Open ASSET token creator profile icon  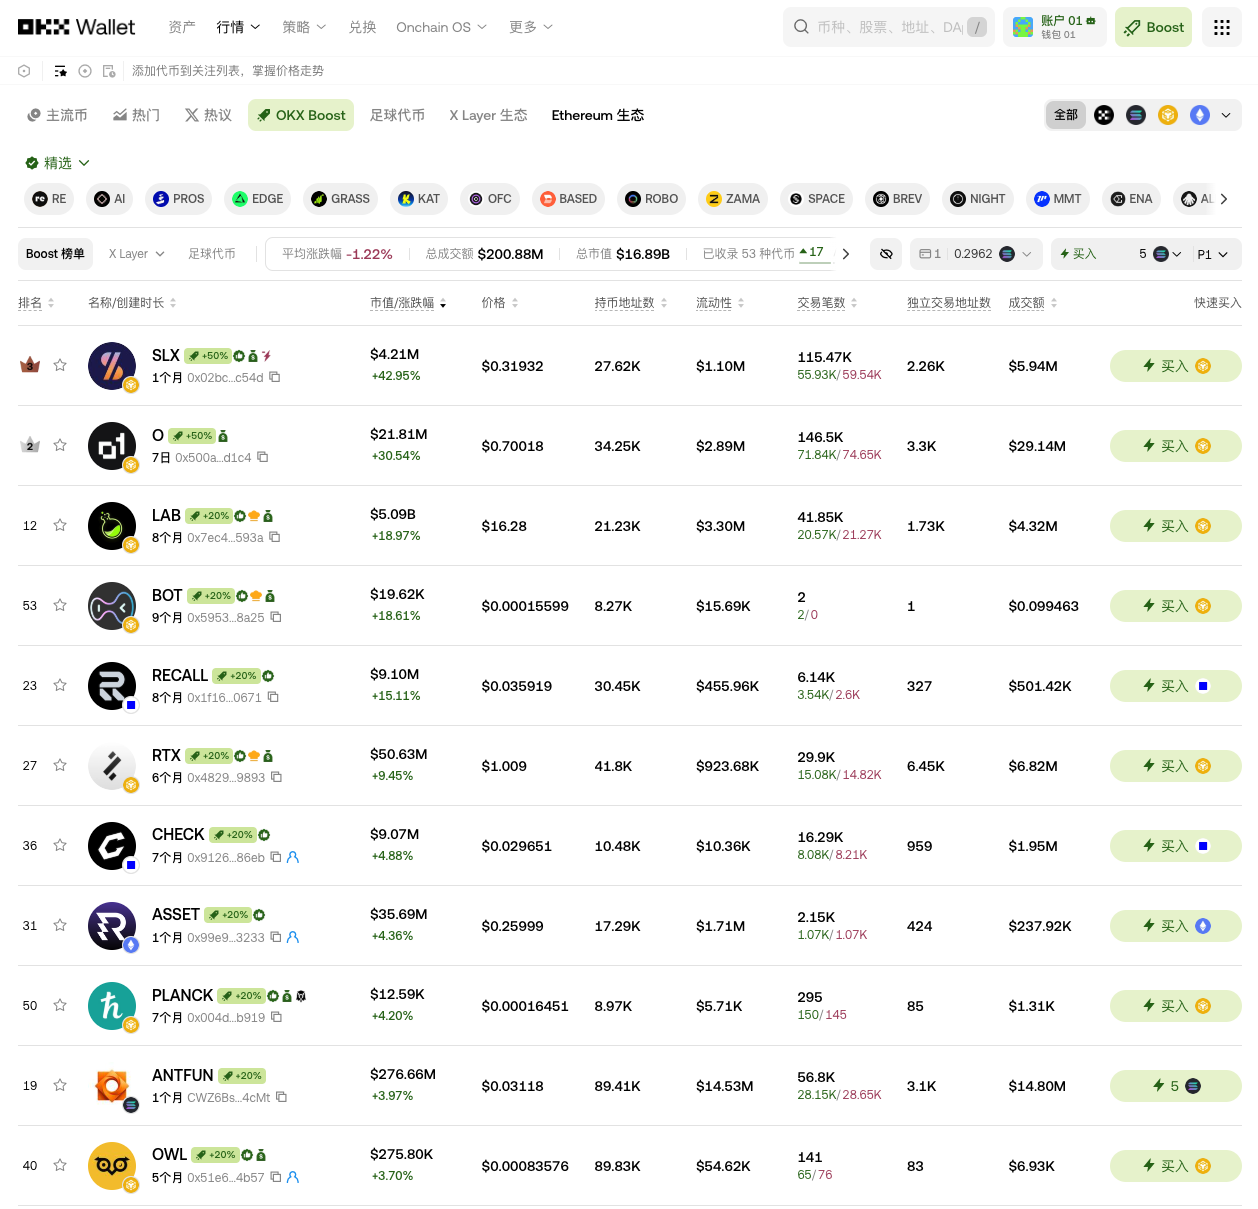click(x=293, y=937)
